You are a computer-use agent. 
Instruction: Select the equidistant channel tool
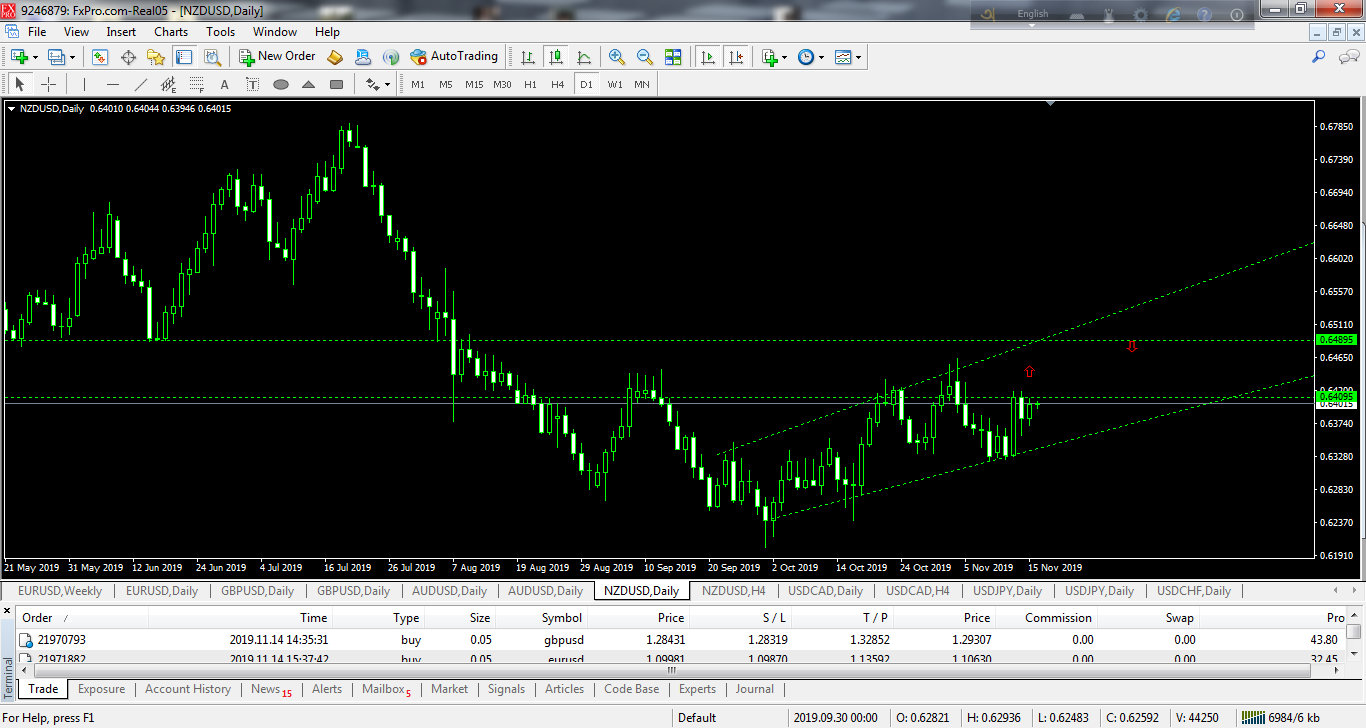pyautogui.click(x=168, y=84)
